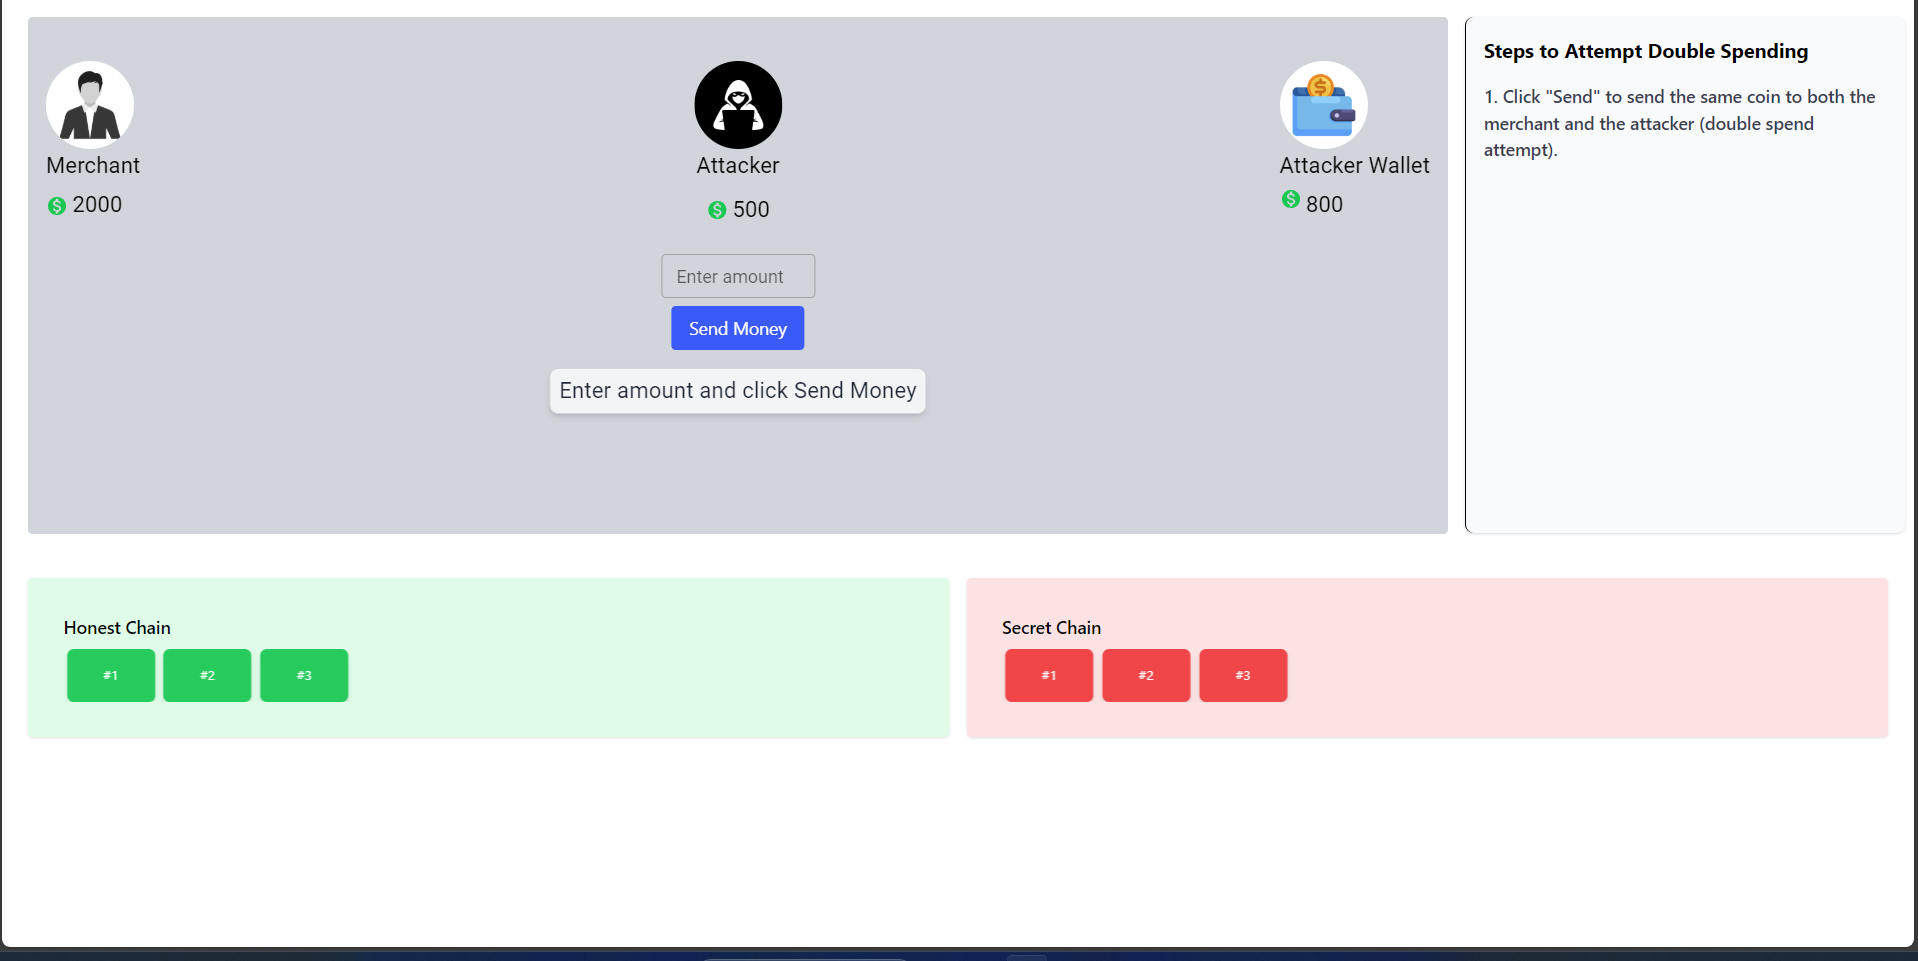The image size is (1918, 961).
Task: Focus the Enter amount input field
Action: (738, 276)
